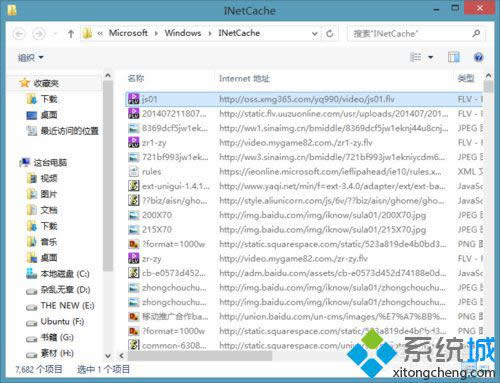This screenshot has height=383, width=500.
Task: Click the Windows breadcrumb in address bar
Action: (x=183, y=33)
